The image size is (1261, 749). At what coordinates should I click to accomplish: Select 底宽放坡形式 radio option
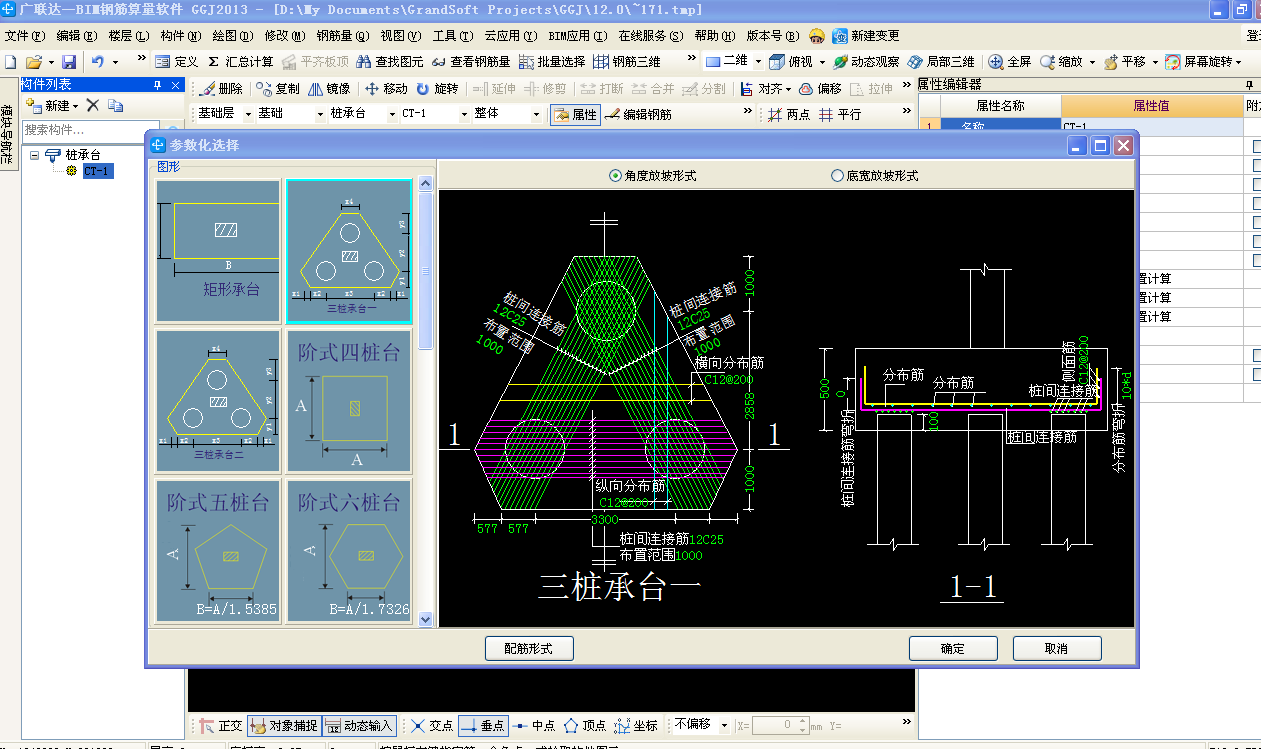click(x=874, y=176)
